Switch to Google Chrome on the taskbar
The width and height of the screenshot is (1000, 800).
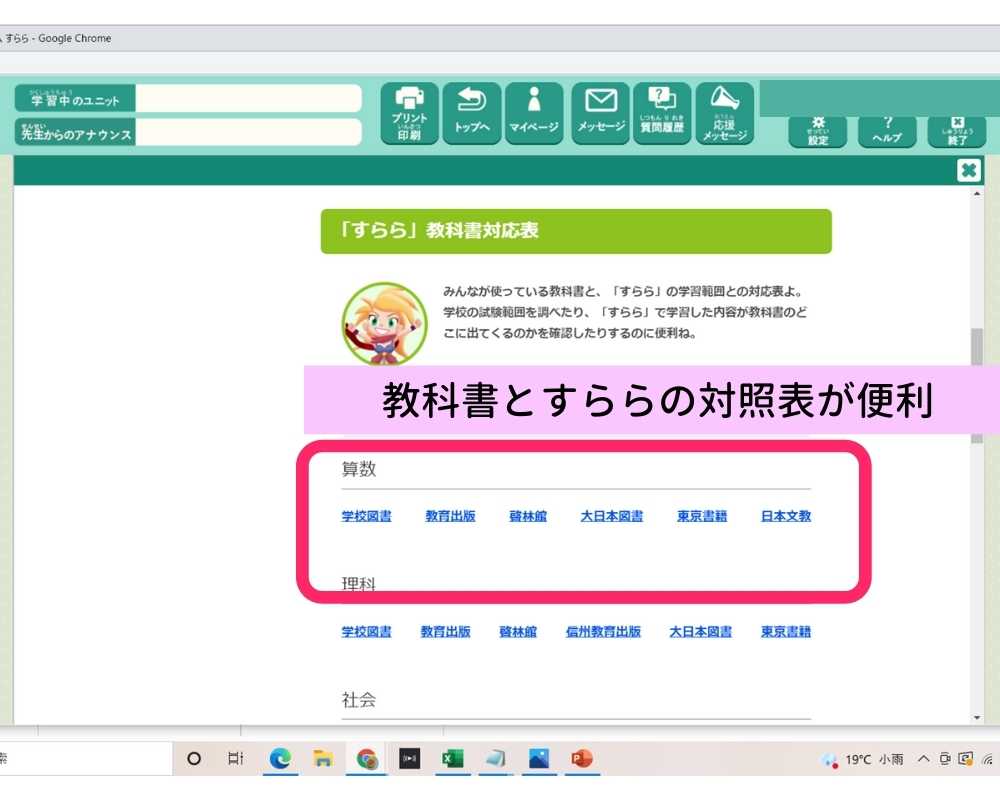[x=367, y=759]
